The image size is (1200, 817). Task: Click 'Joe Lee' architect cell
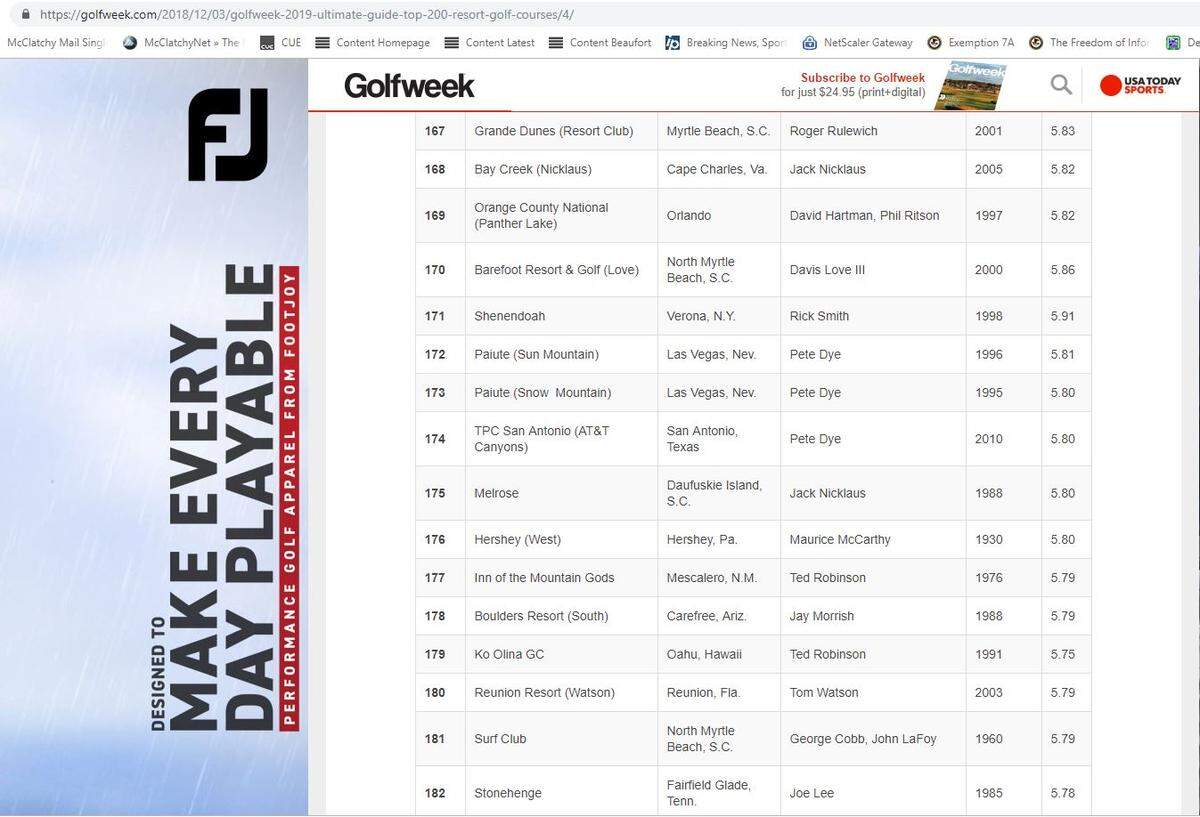pos(873,793)
